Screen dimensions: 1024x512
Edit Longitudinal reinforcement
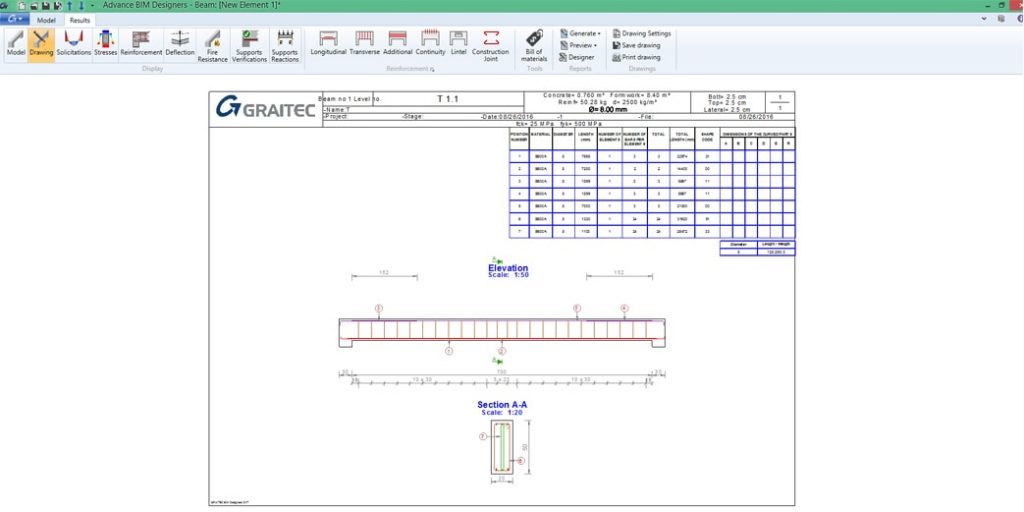tap(328, 45)
